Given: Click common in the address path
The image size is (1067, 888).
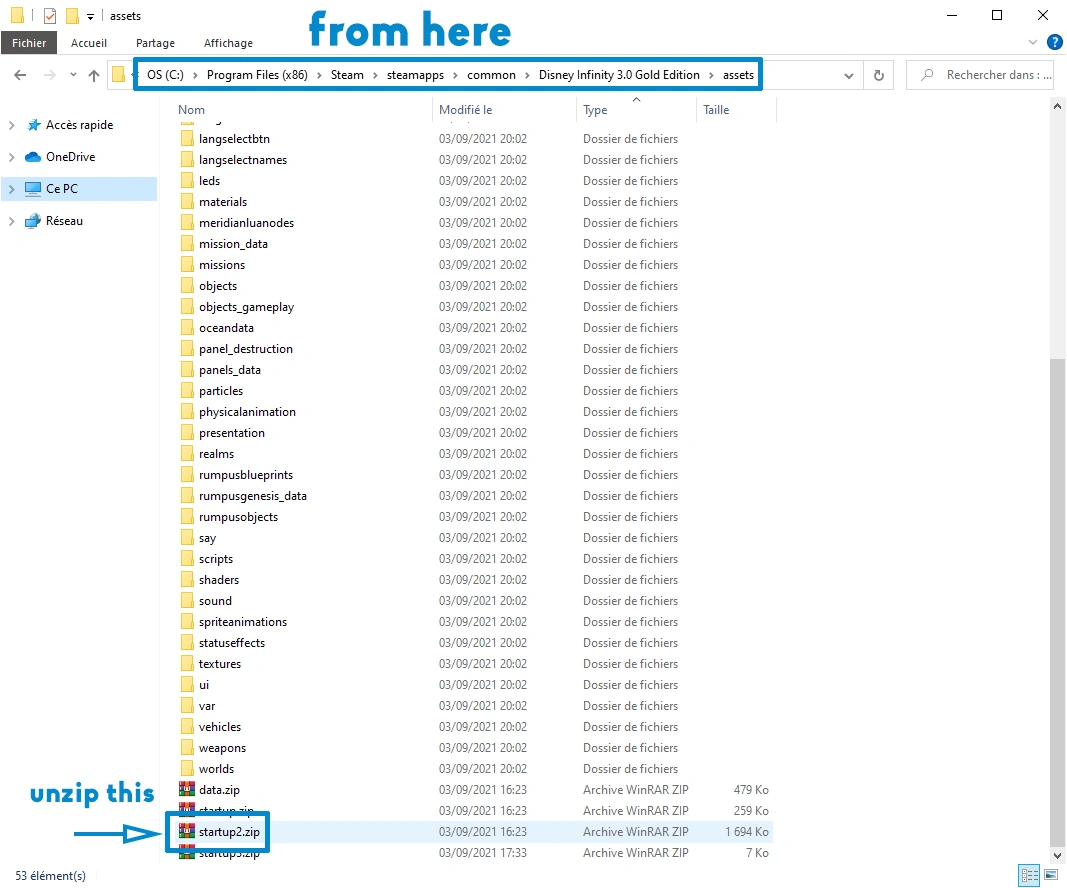Looking at the screenshot, I should point(491,75).
